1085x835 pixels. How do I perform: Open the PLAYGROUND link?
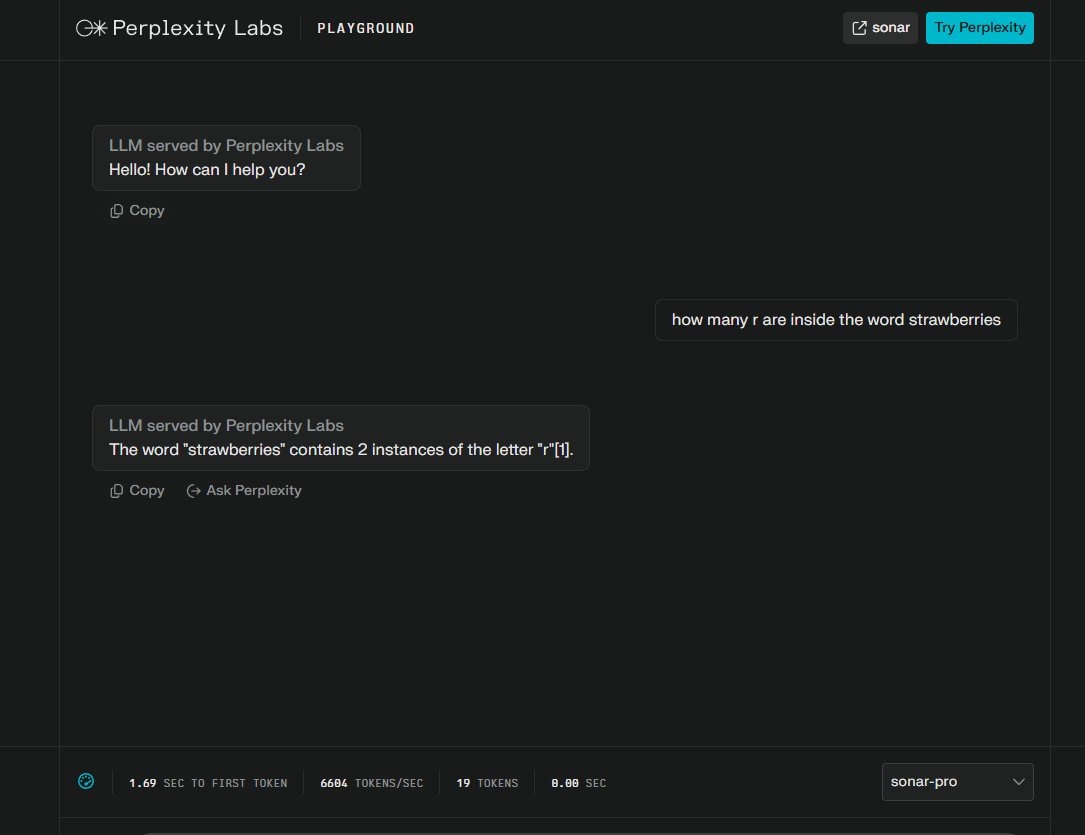tap(365, 28)
